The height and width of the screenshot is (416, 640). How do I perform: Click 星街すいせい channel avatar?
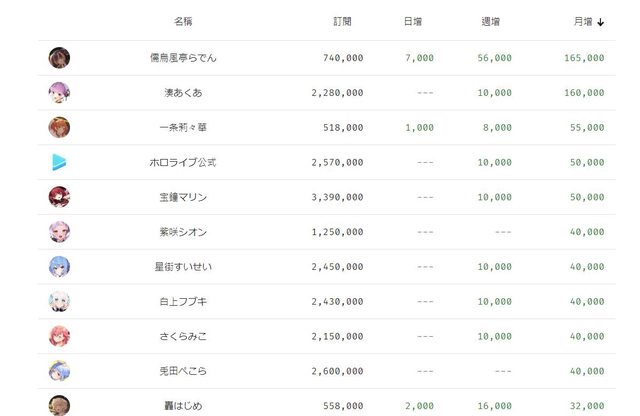[59, 267]
